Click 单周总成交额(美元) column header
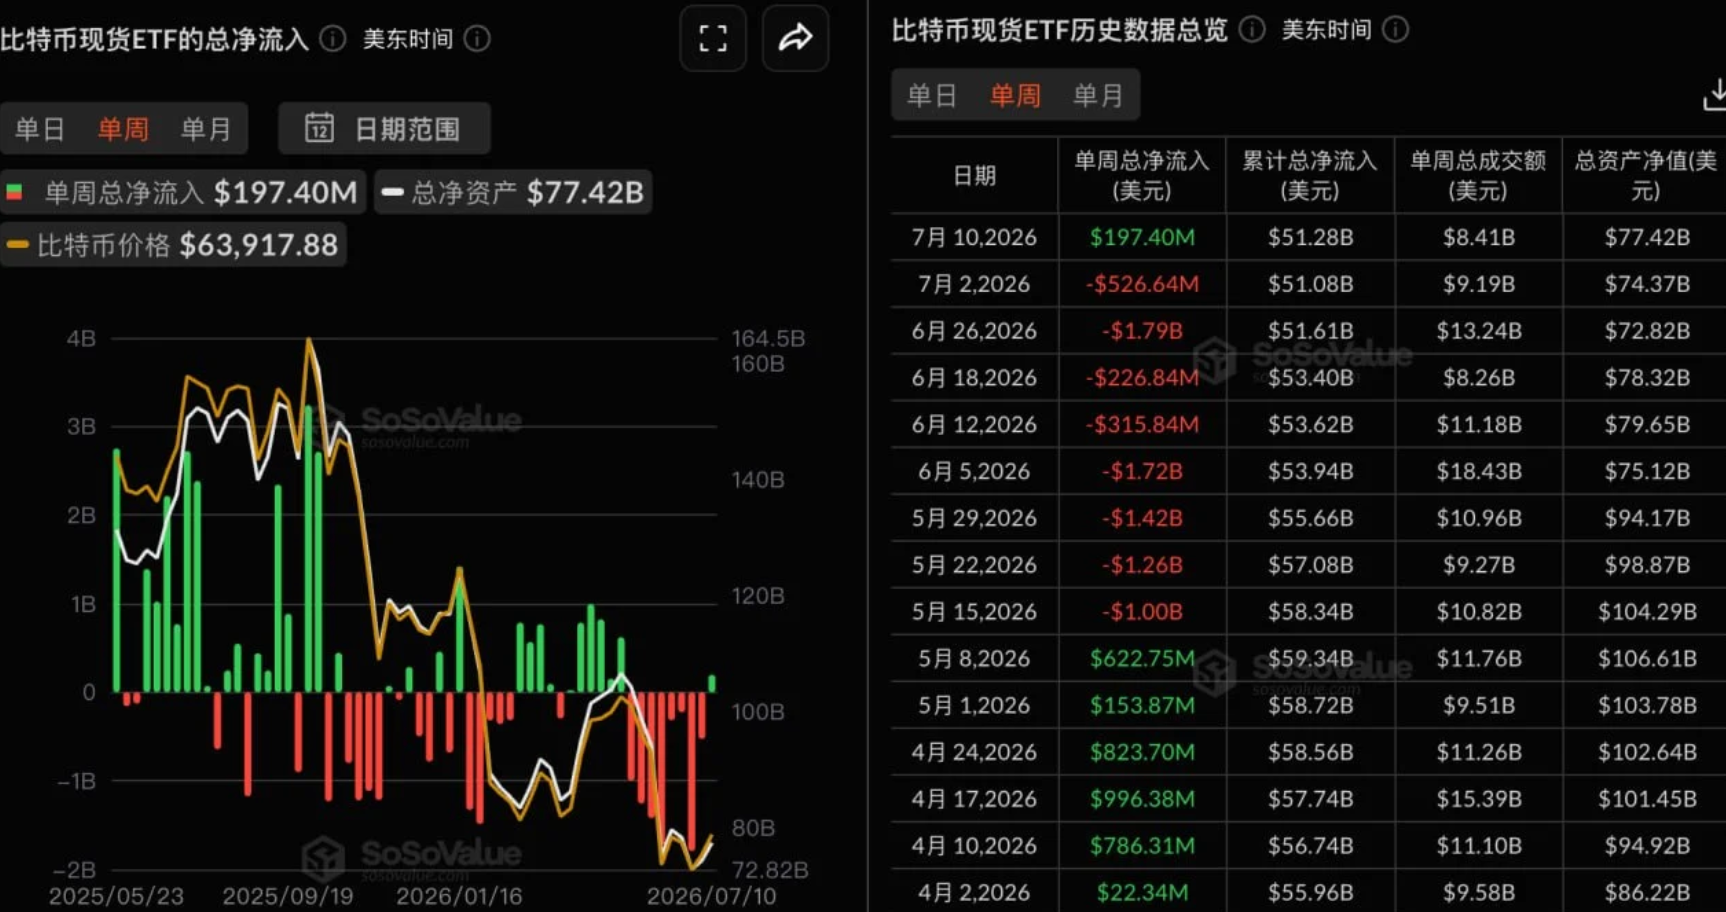1726x912 pixels. click(x=1477, y=176)
